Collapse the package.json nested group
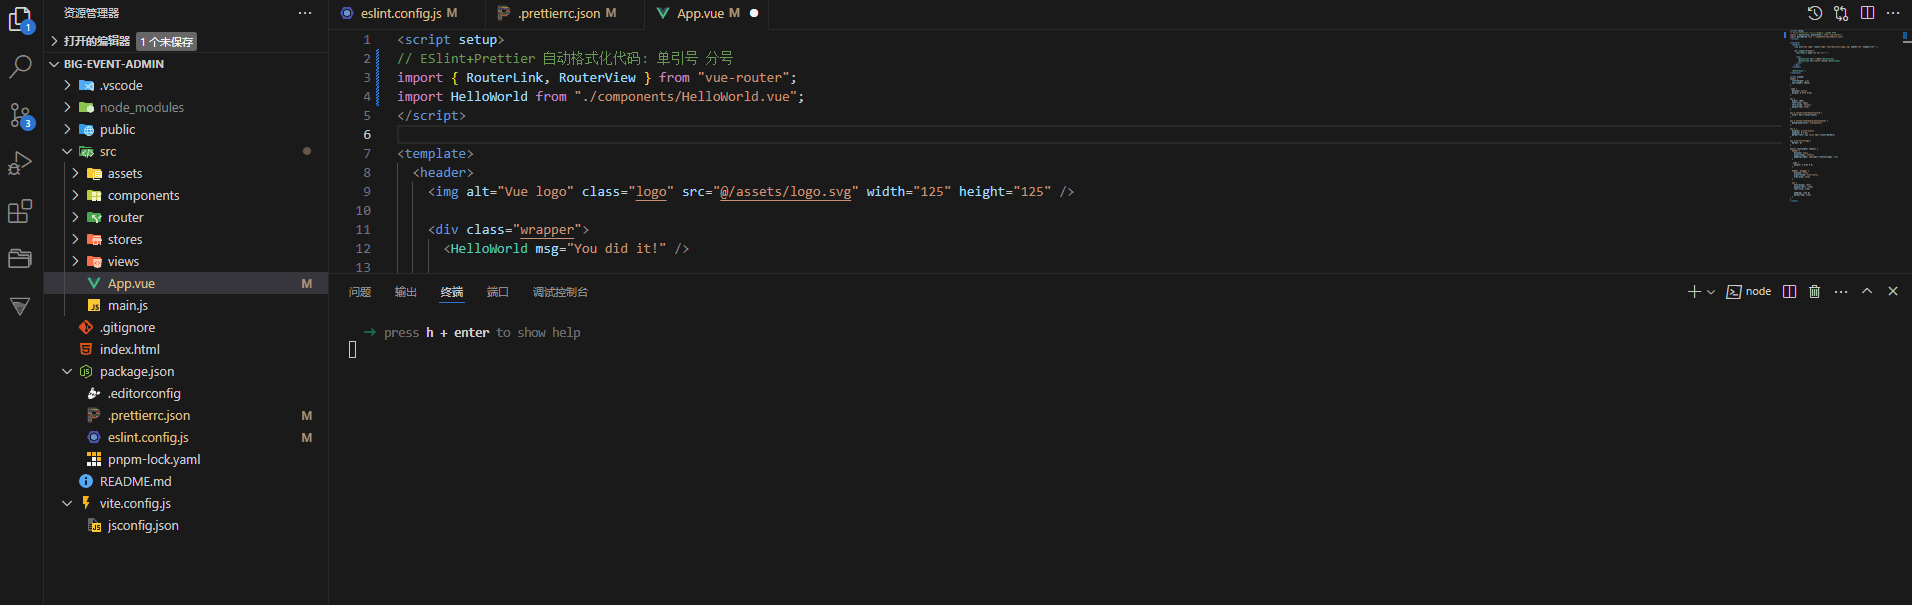1912x605 pixels. 67,372
